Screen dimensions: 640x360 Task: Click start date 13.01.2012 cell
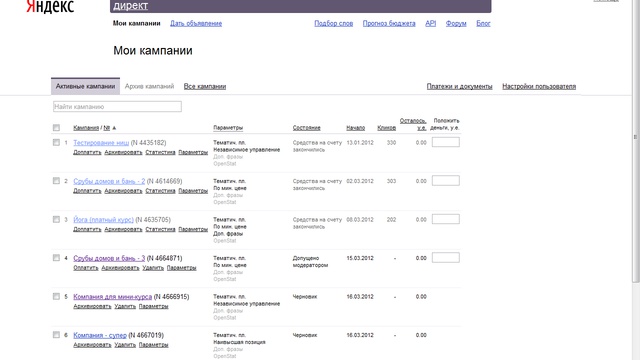click(x=360, y=142)
